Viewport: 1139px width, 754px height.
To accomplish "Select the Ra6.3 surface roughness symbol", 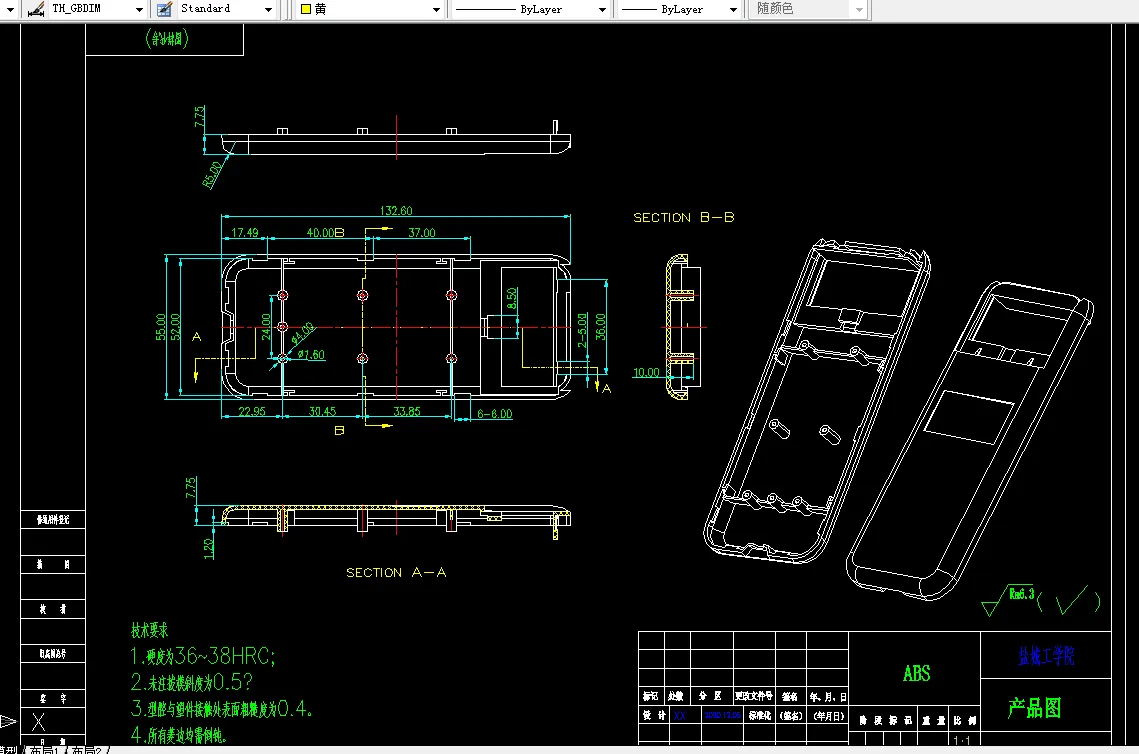I will click(1008, 600).
